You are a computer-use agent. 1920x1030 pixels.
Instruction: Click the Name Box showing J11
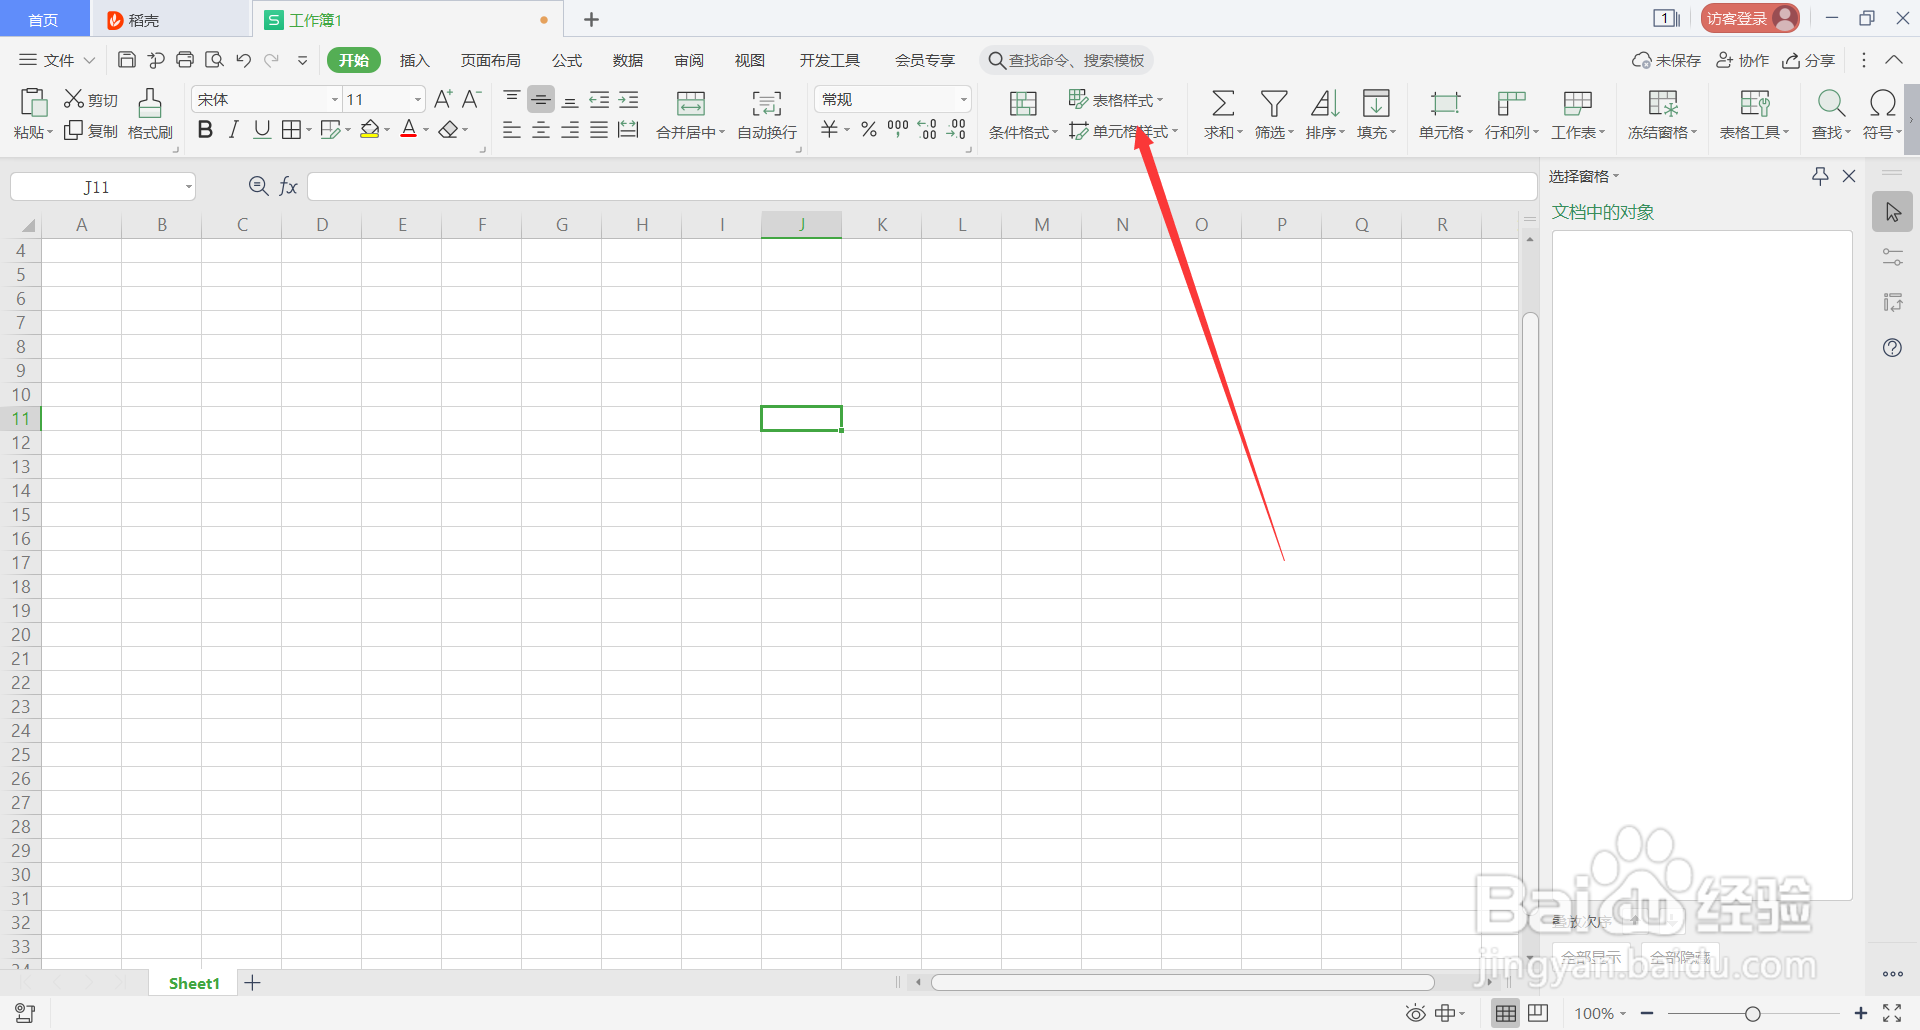pos(95,186)
